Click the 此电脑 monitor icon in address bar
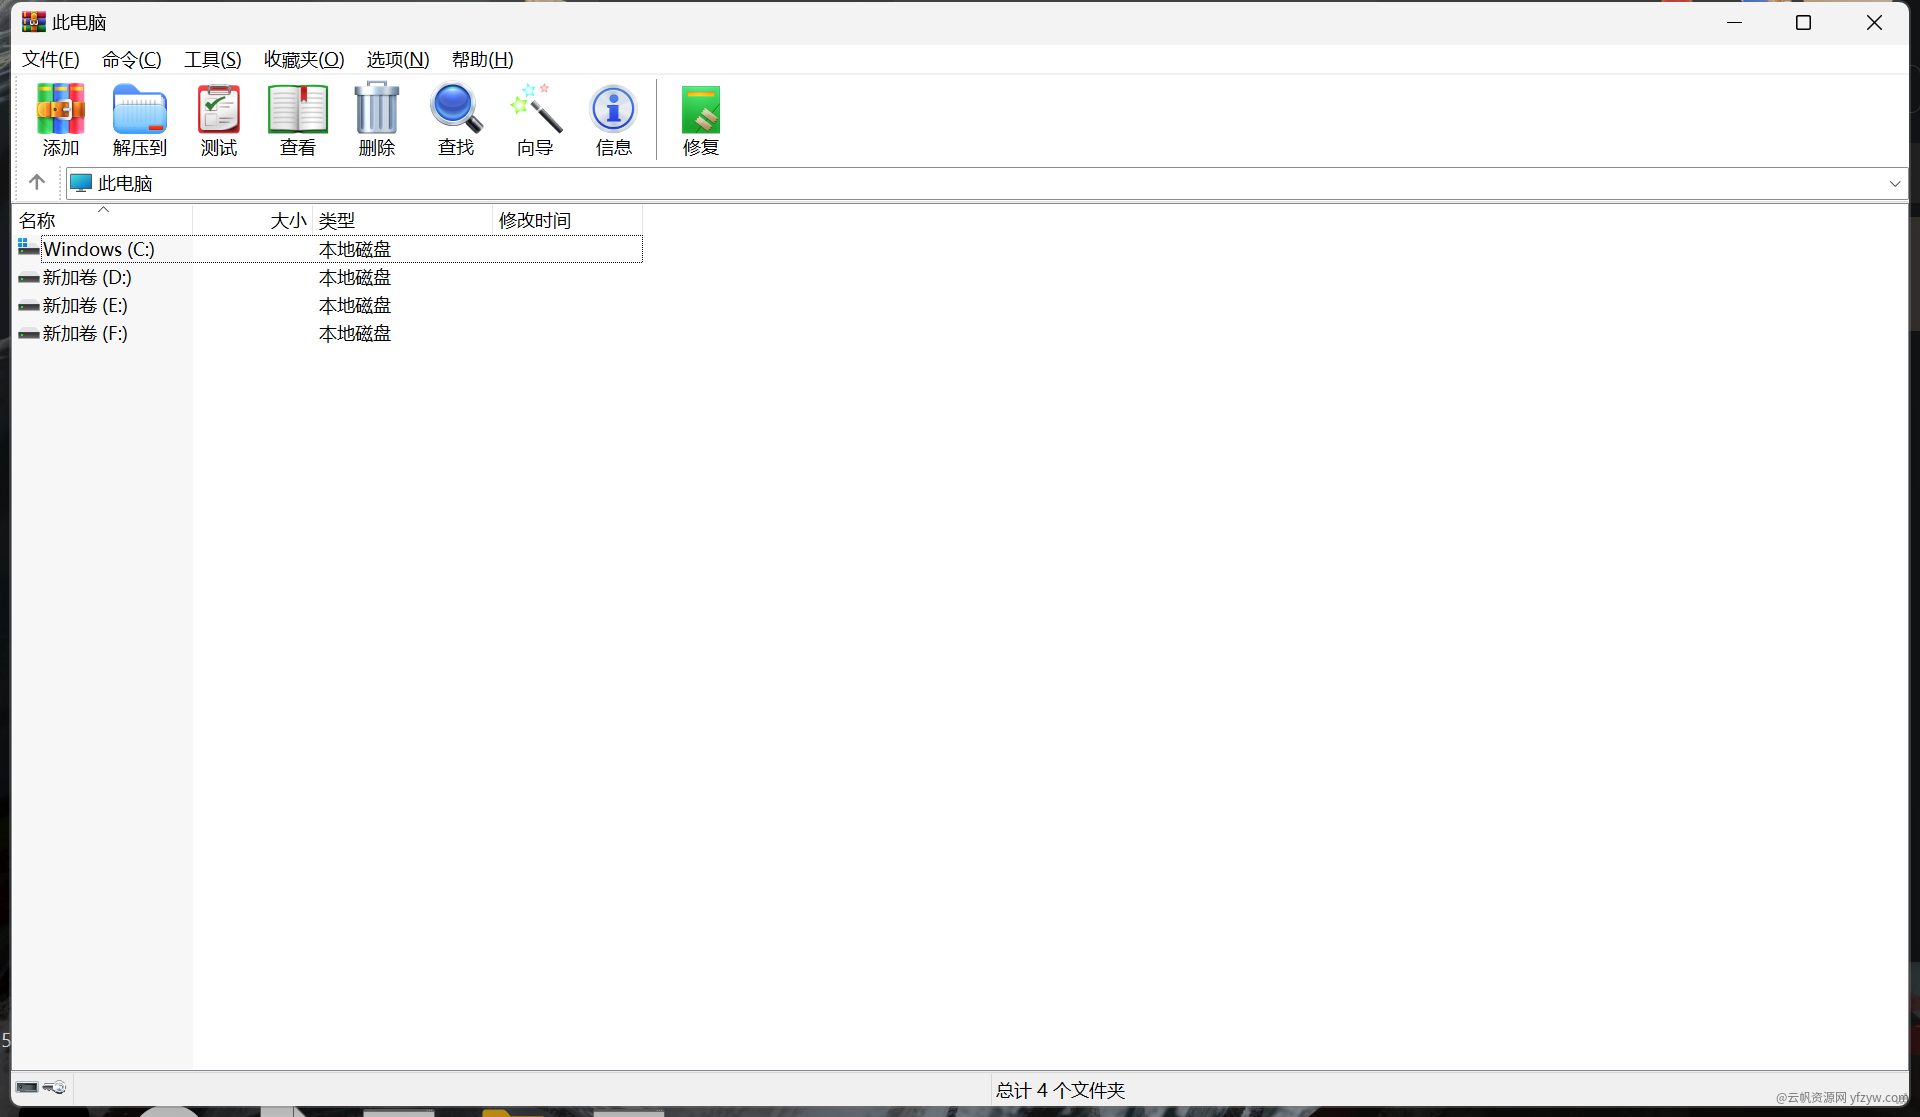 coord(81,183)
